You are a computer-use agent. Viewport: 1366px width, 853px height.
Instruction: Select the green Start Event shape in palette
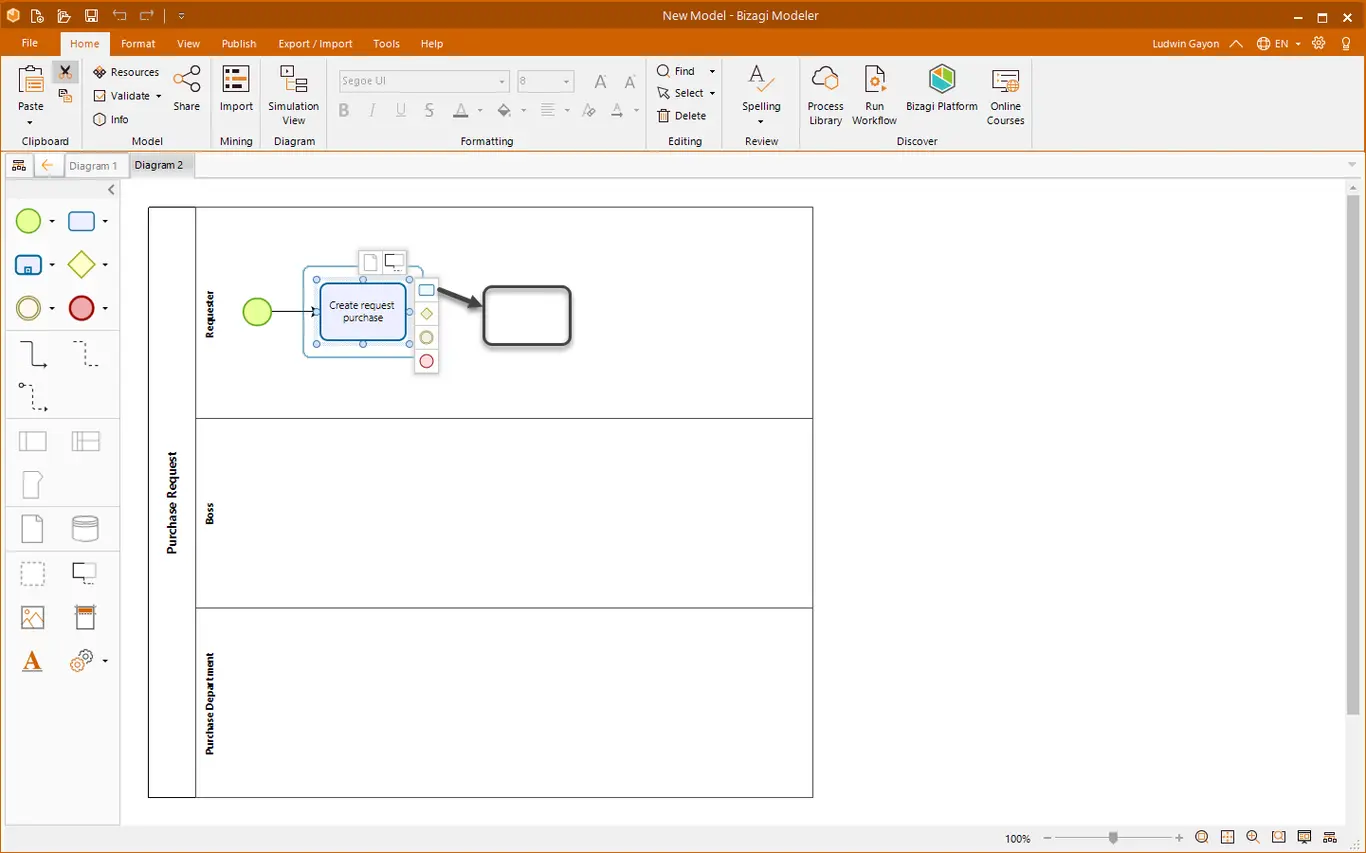coord(29,221)
